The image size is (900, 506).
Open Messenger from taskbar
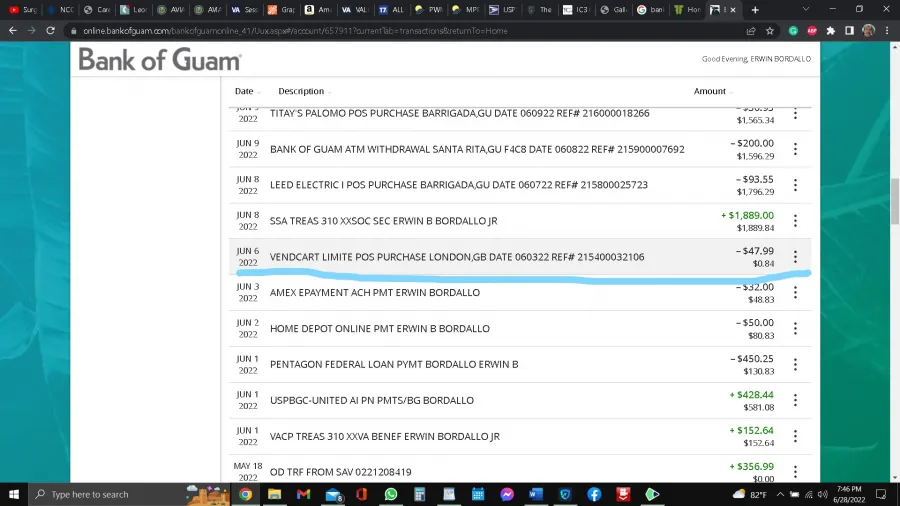pos(507,494)
